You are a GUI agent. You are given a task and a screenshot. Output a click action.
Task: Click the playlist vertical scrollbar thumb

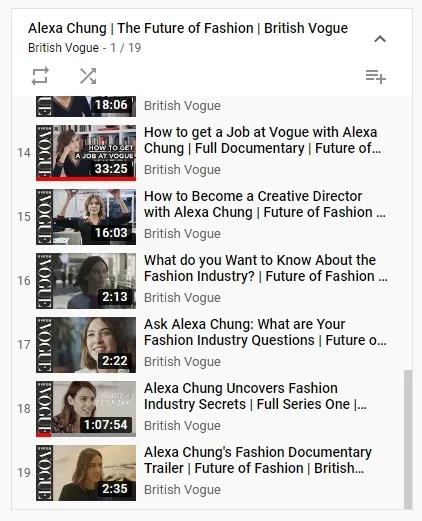[408, 439]
